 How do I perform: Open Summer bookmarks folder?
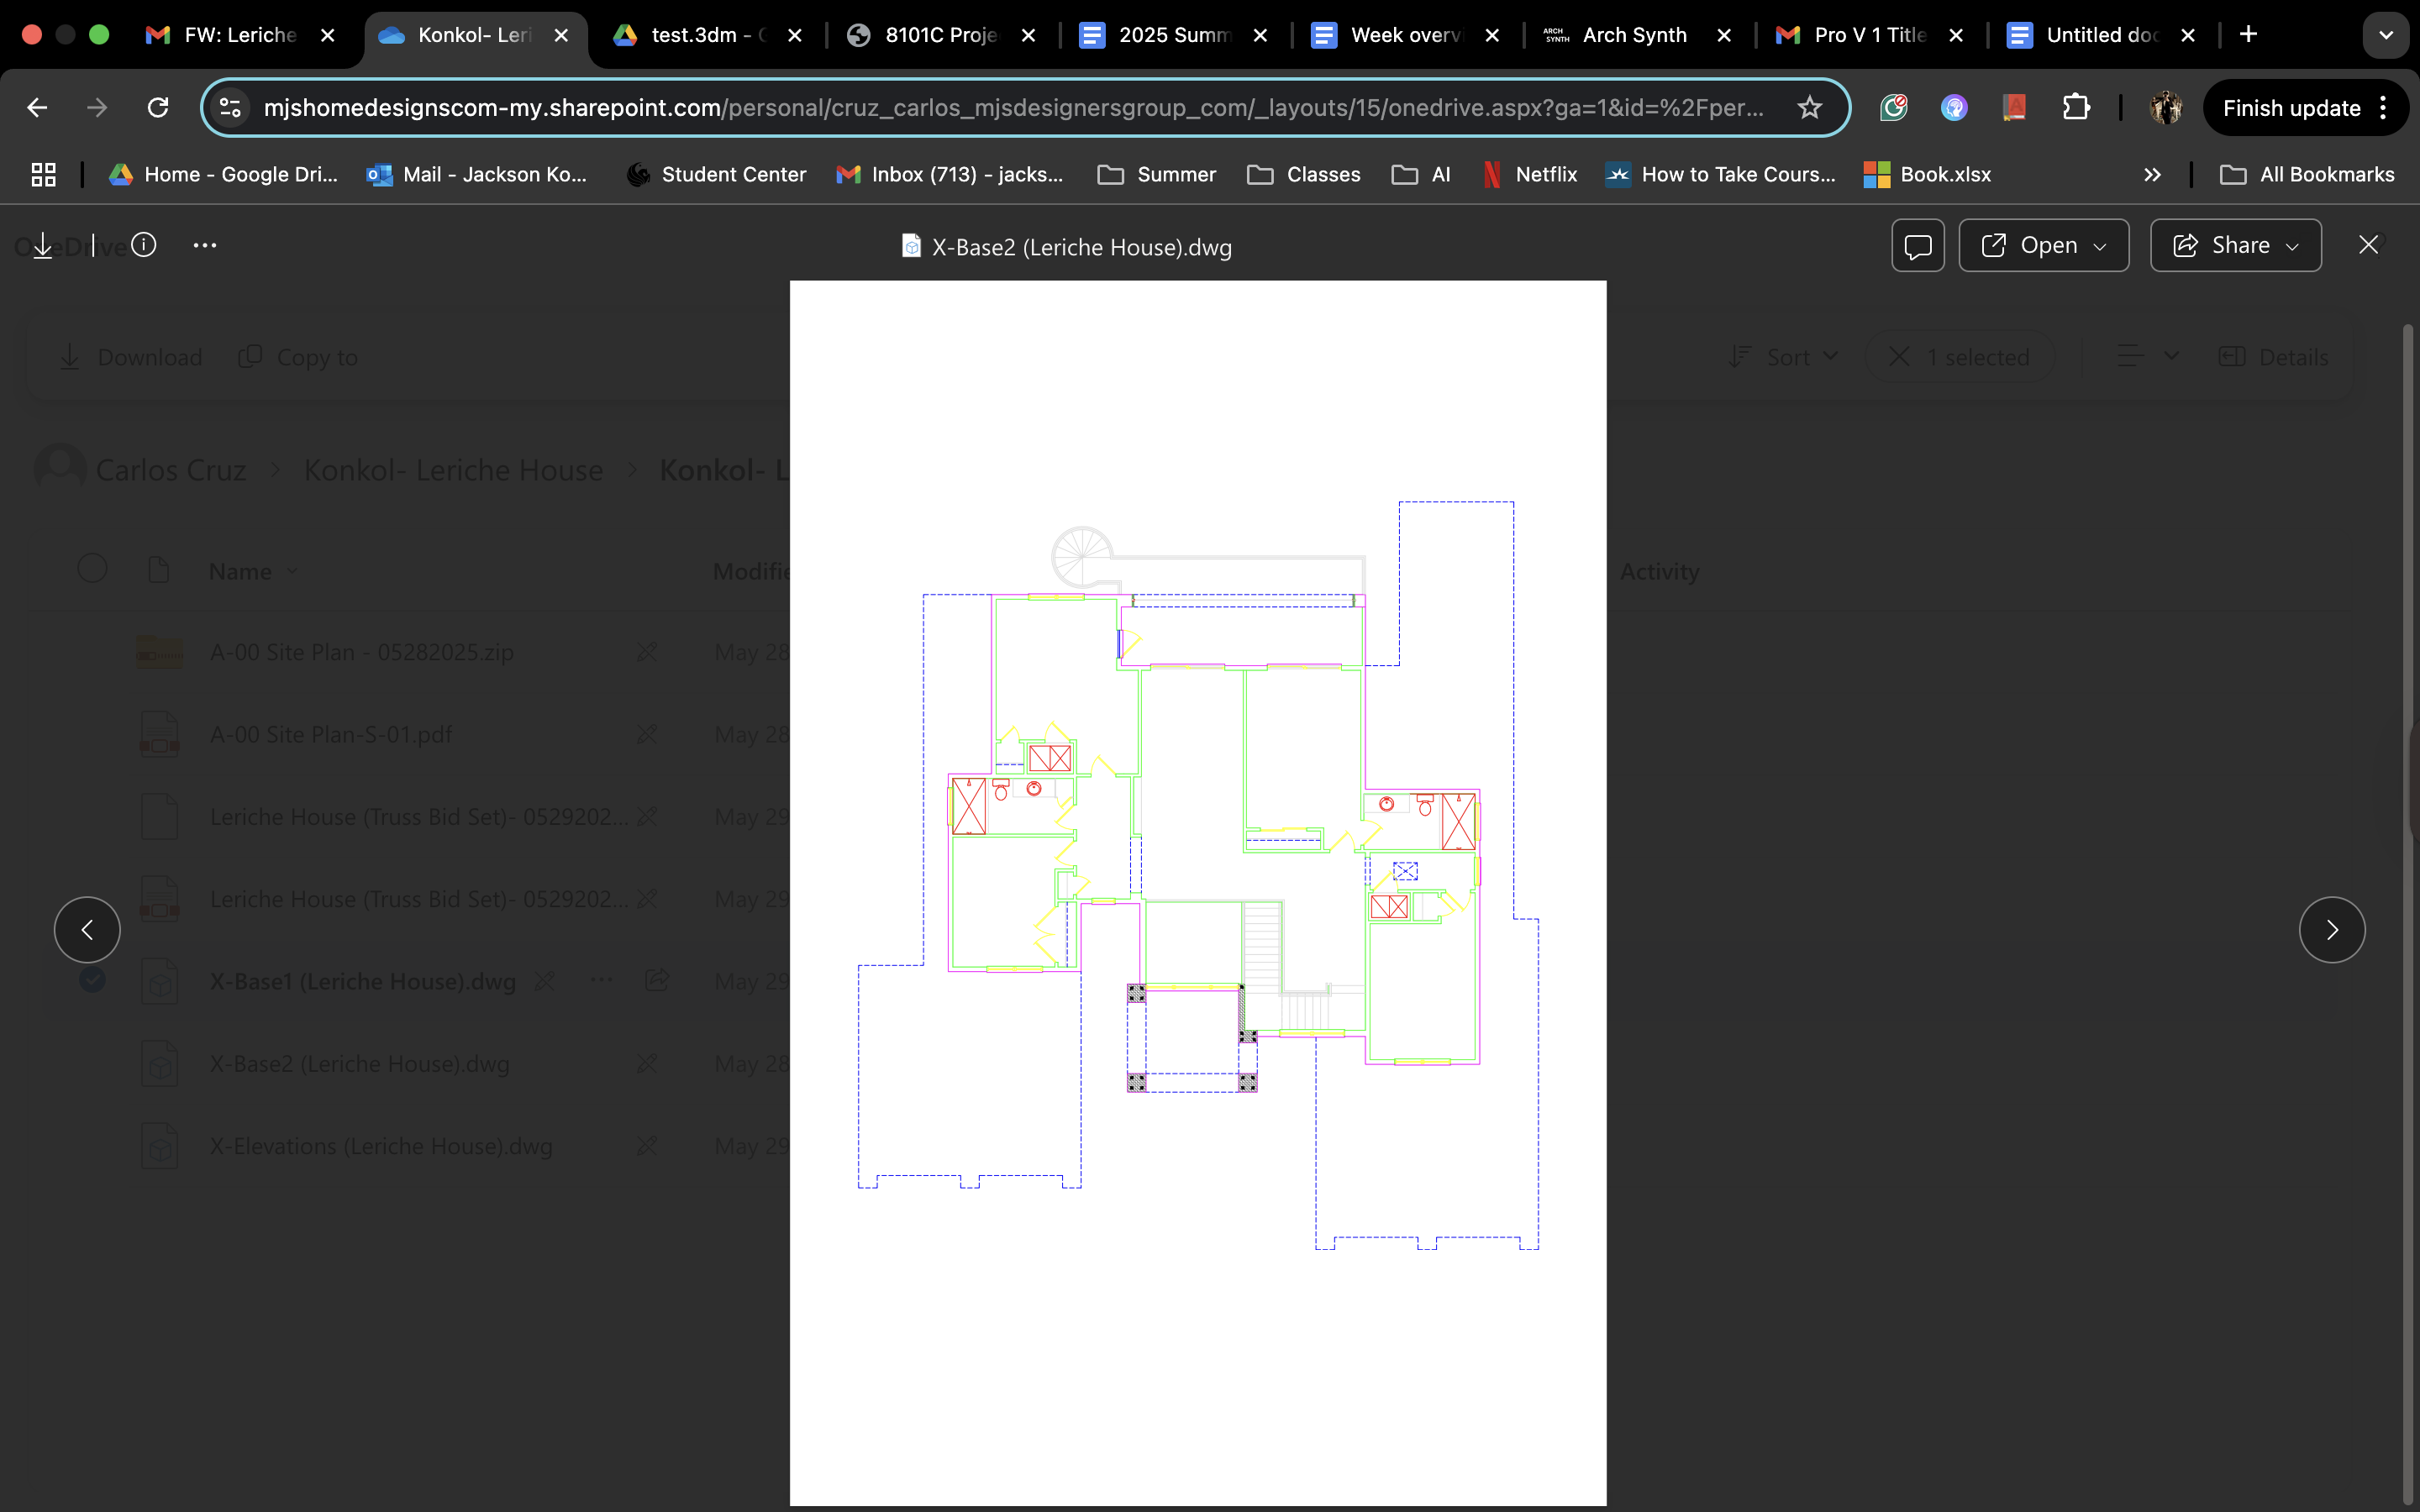1157,175
